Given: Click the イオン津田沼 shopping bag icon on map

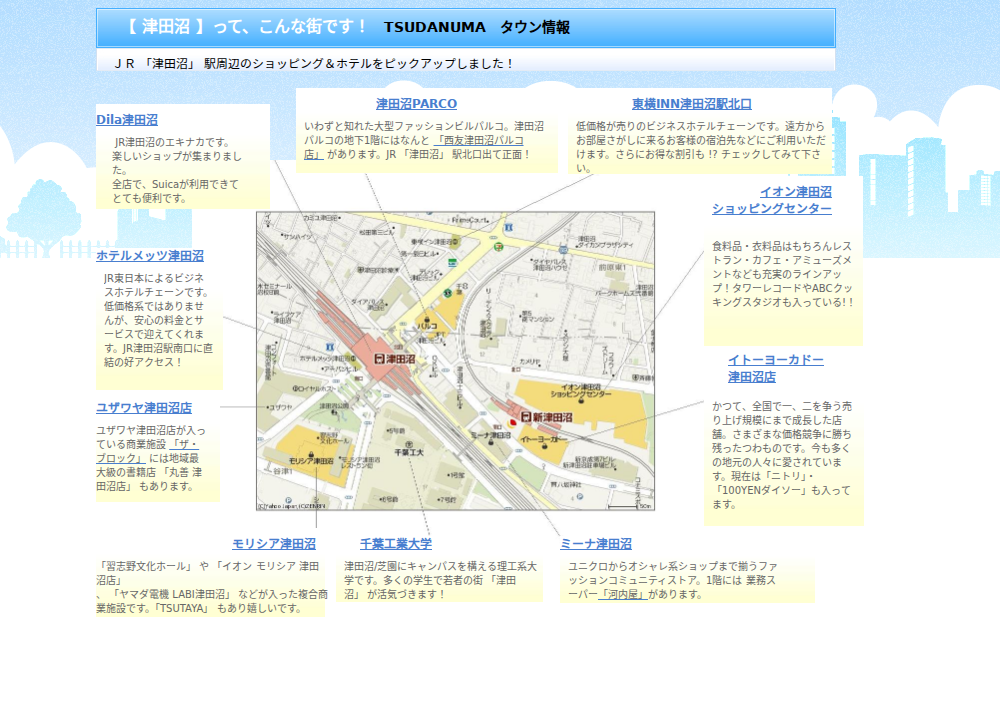Looking at the screenshot, I should [581, 400].
